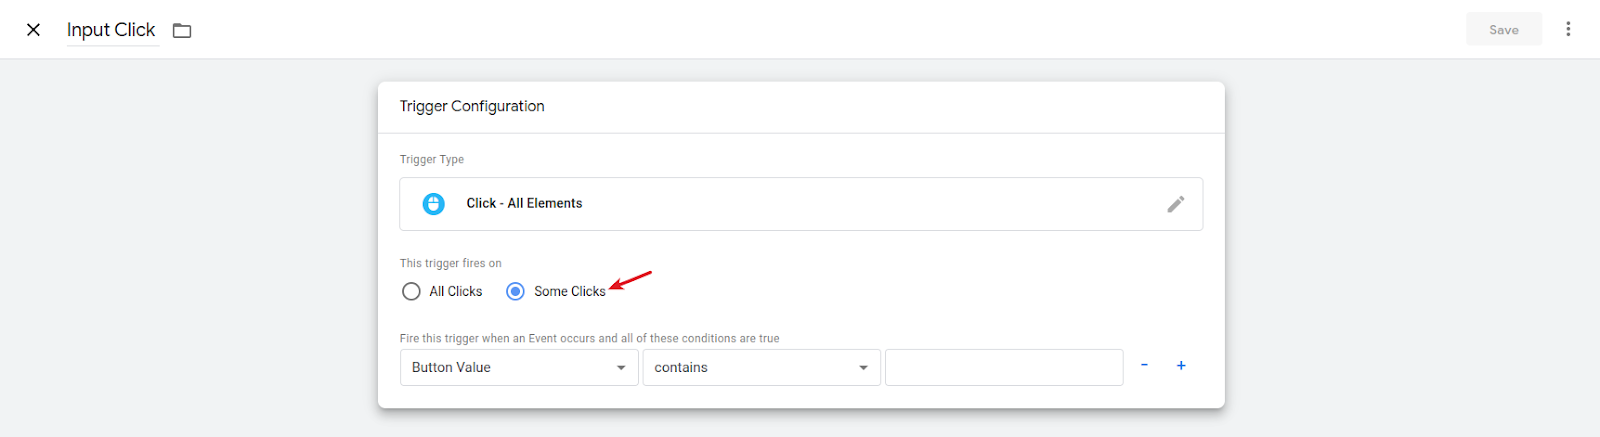1600x437 pixels.
Task: Select the All Clicks radio button
Action: (x=411, y=291)
